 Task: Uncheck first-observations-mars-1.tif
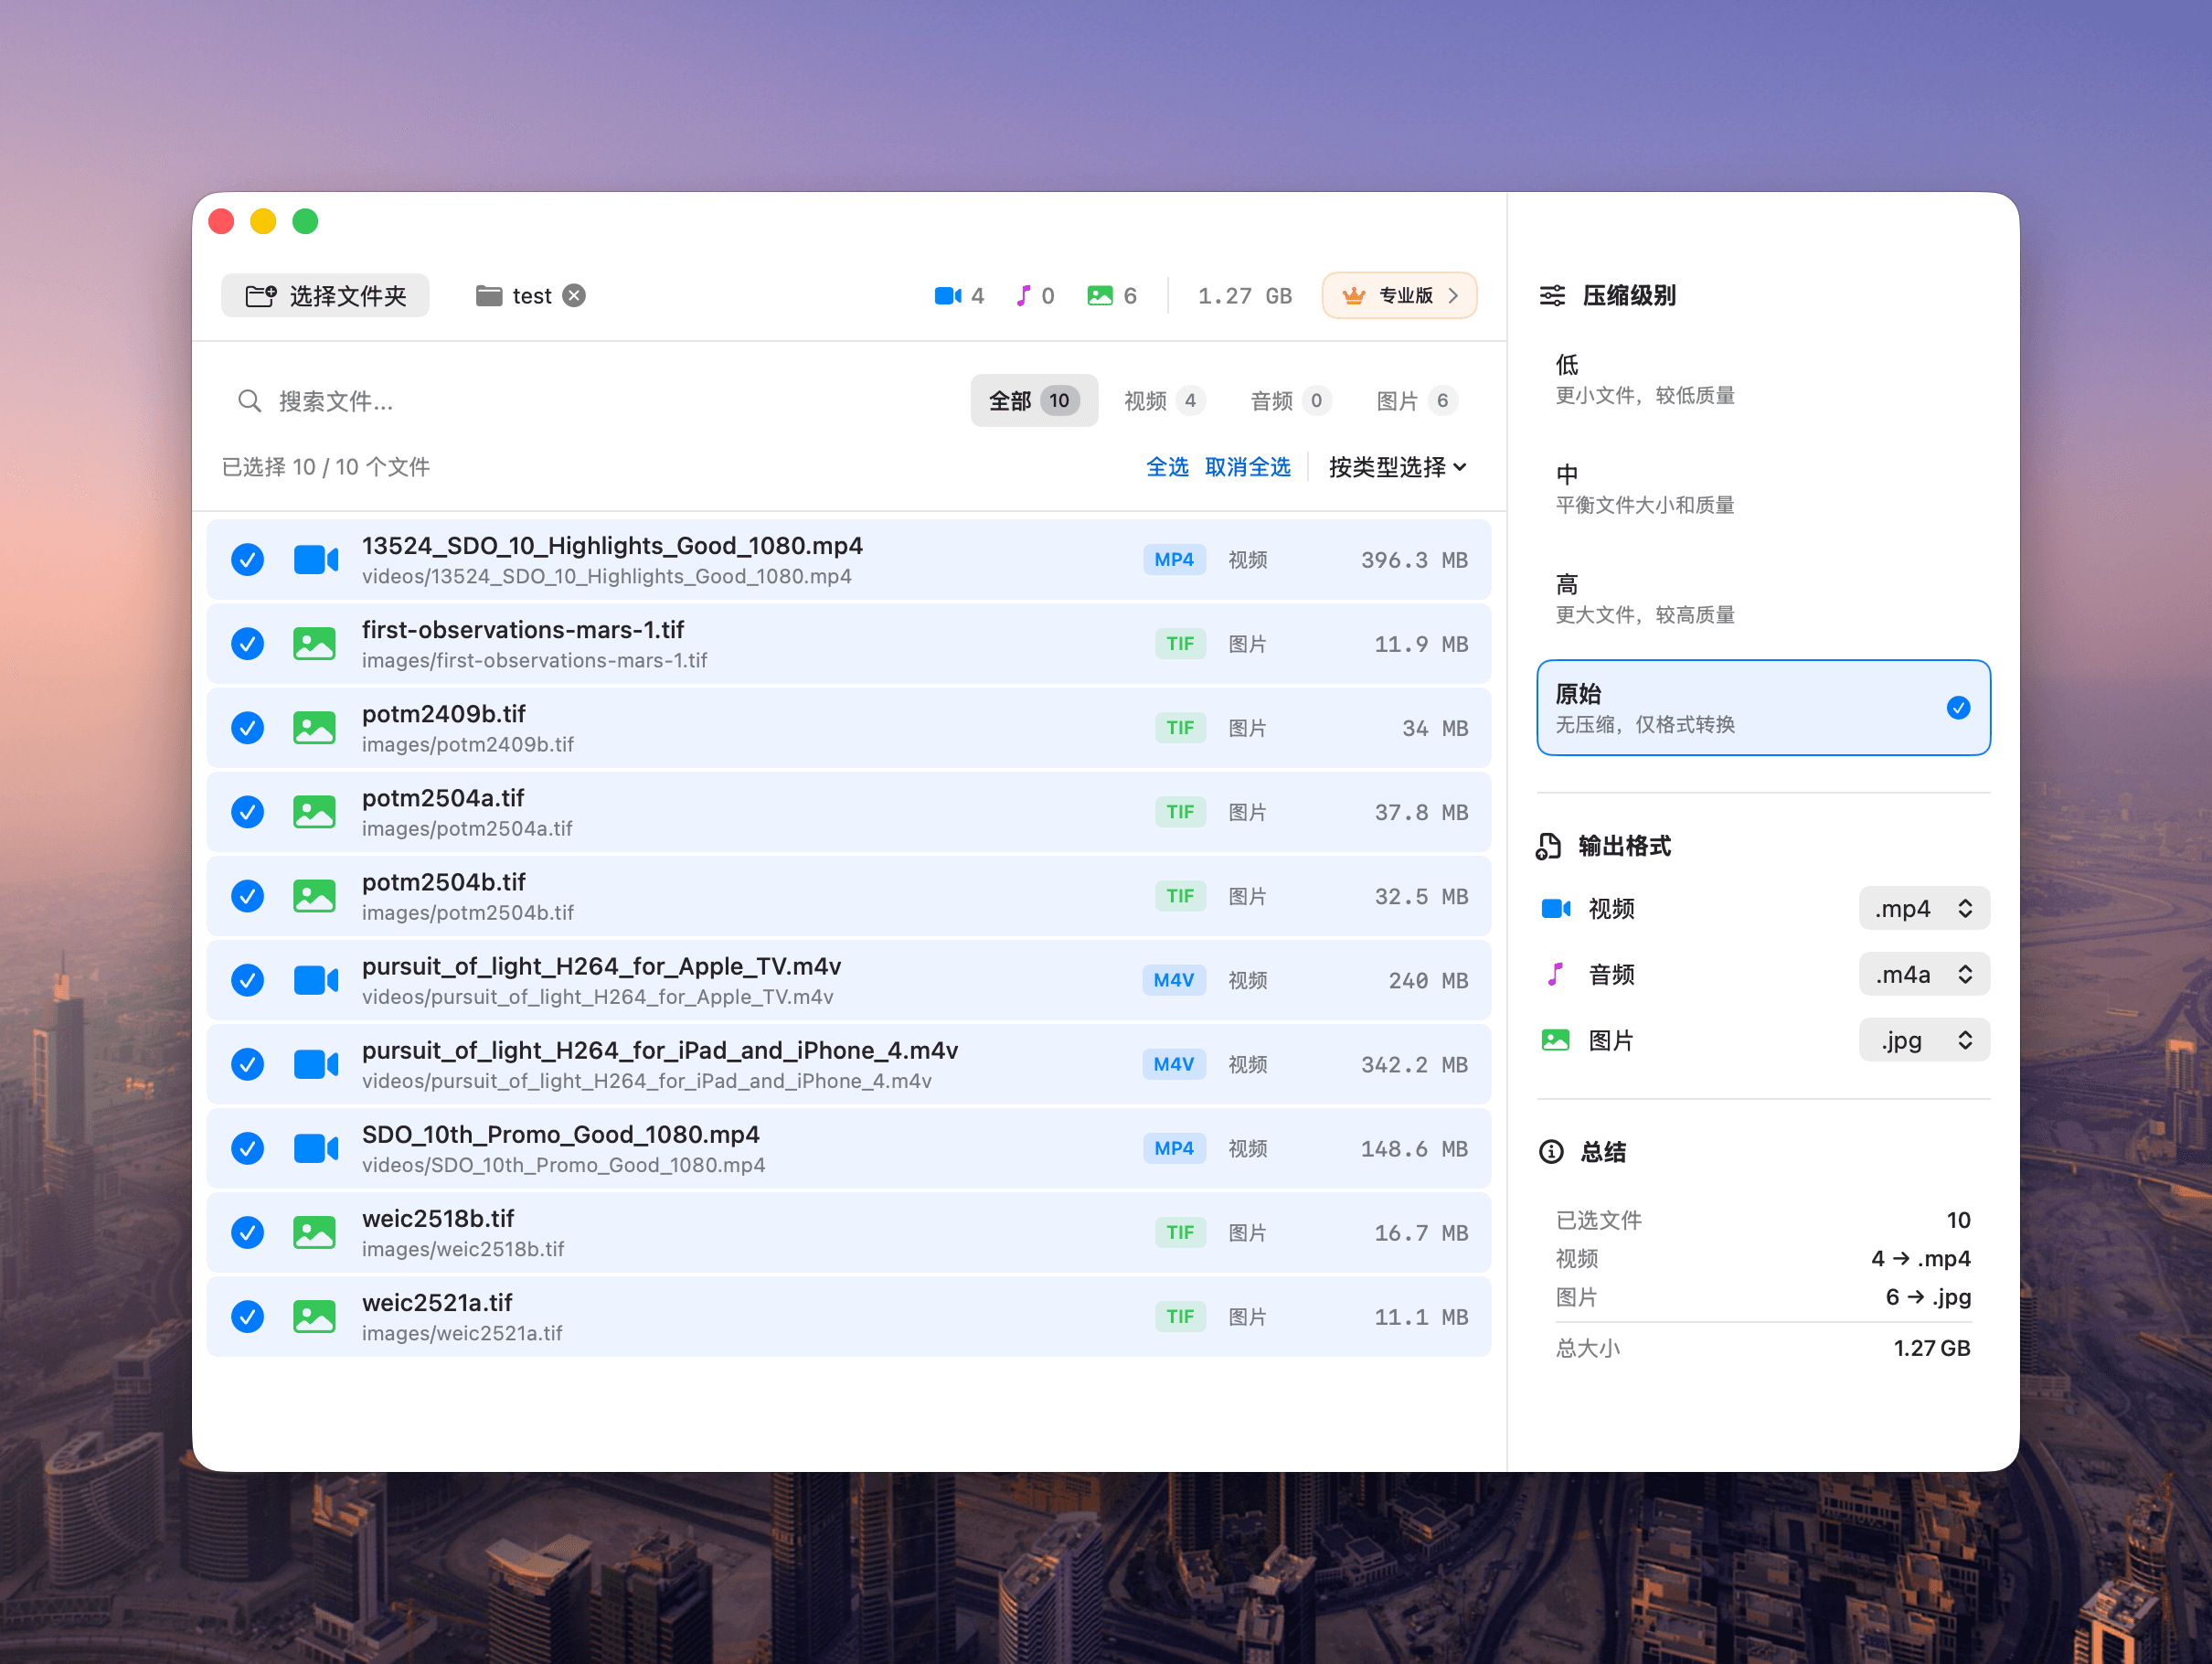[248, 644]
